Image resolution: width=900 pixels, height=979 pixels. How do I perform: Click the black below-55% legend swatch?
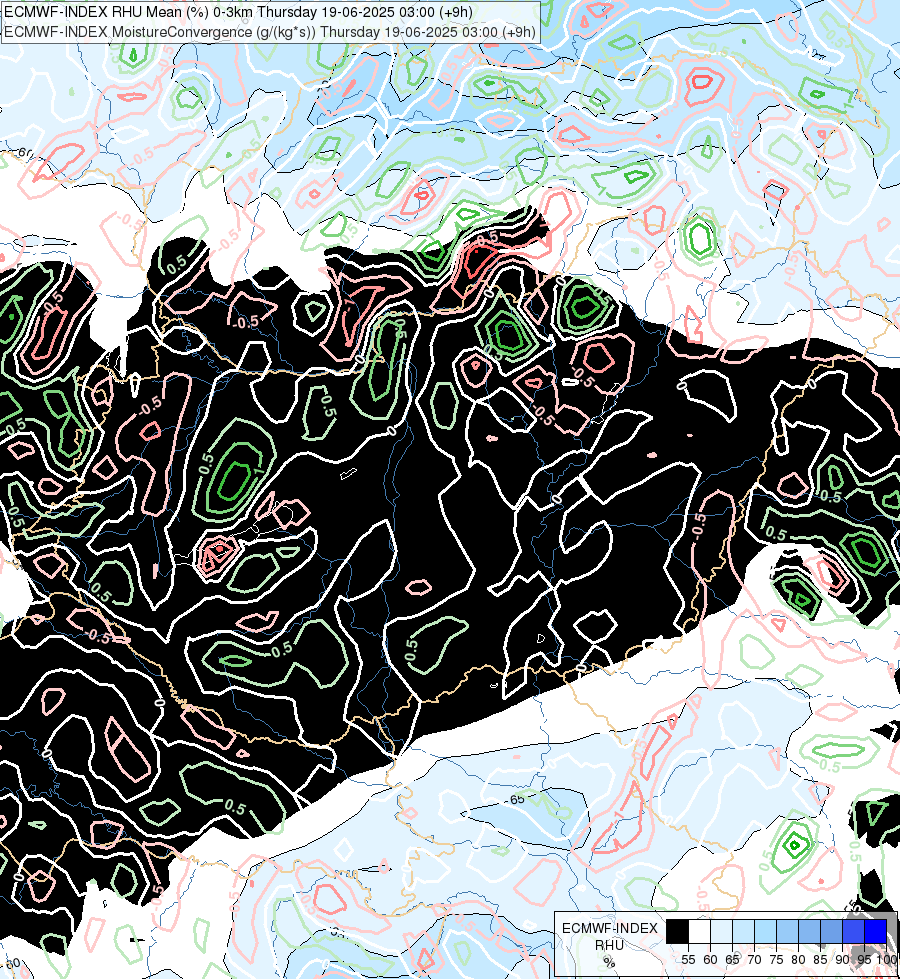pyautogui.click(x=678, y=932)
